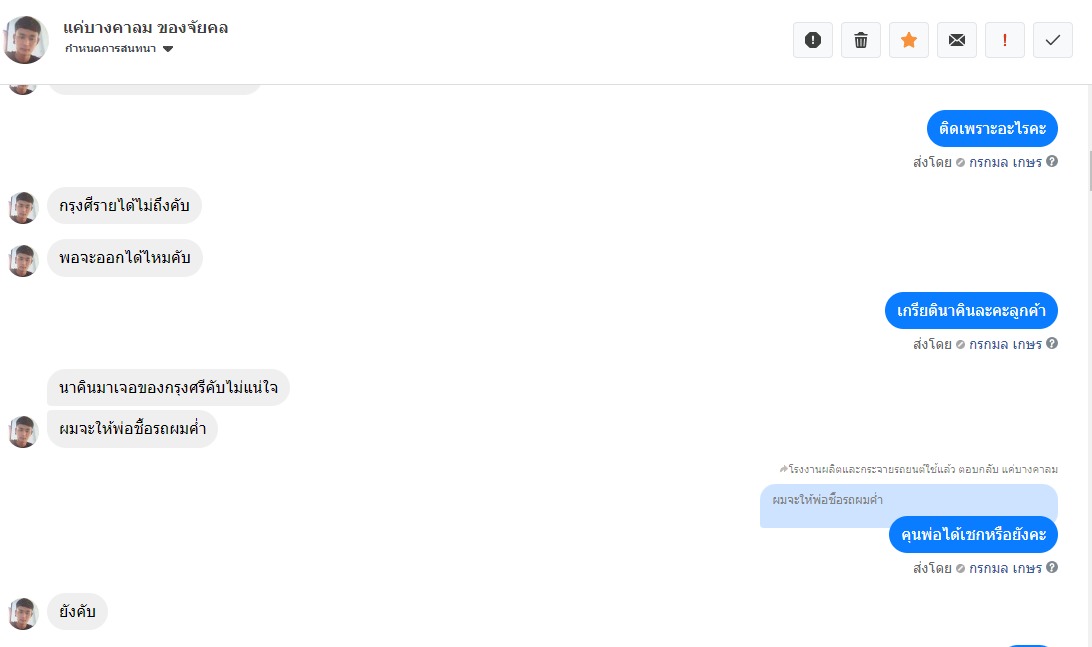The image size is (1092, 647).
Task: Click sender name under 'ติดเพราะอะไรคะ'
Action: 1005,162
